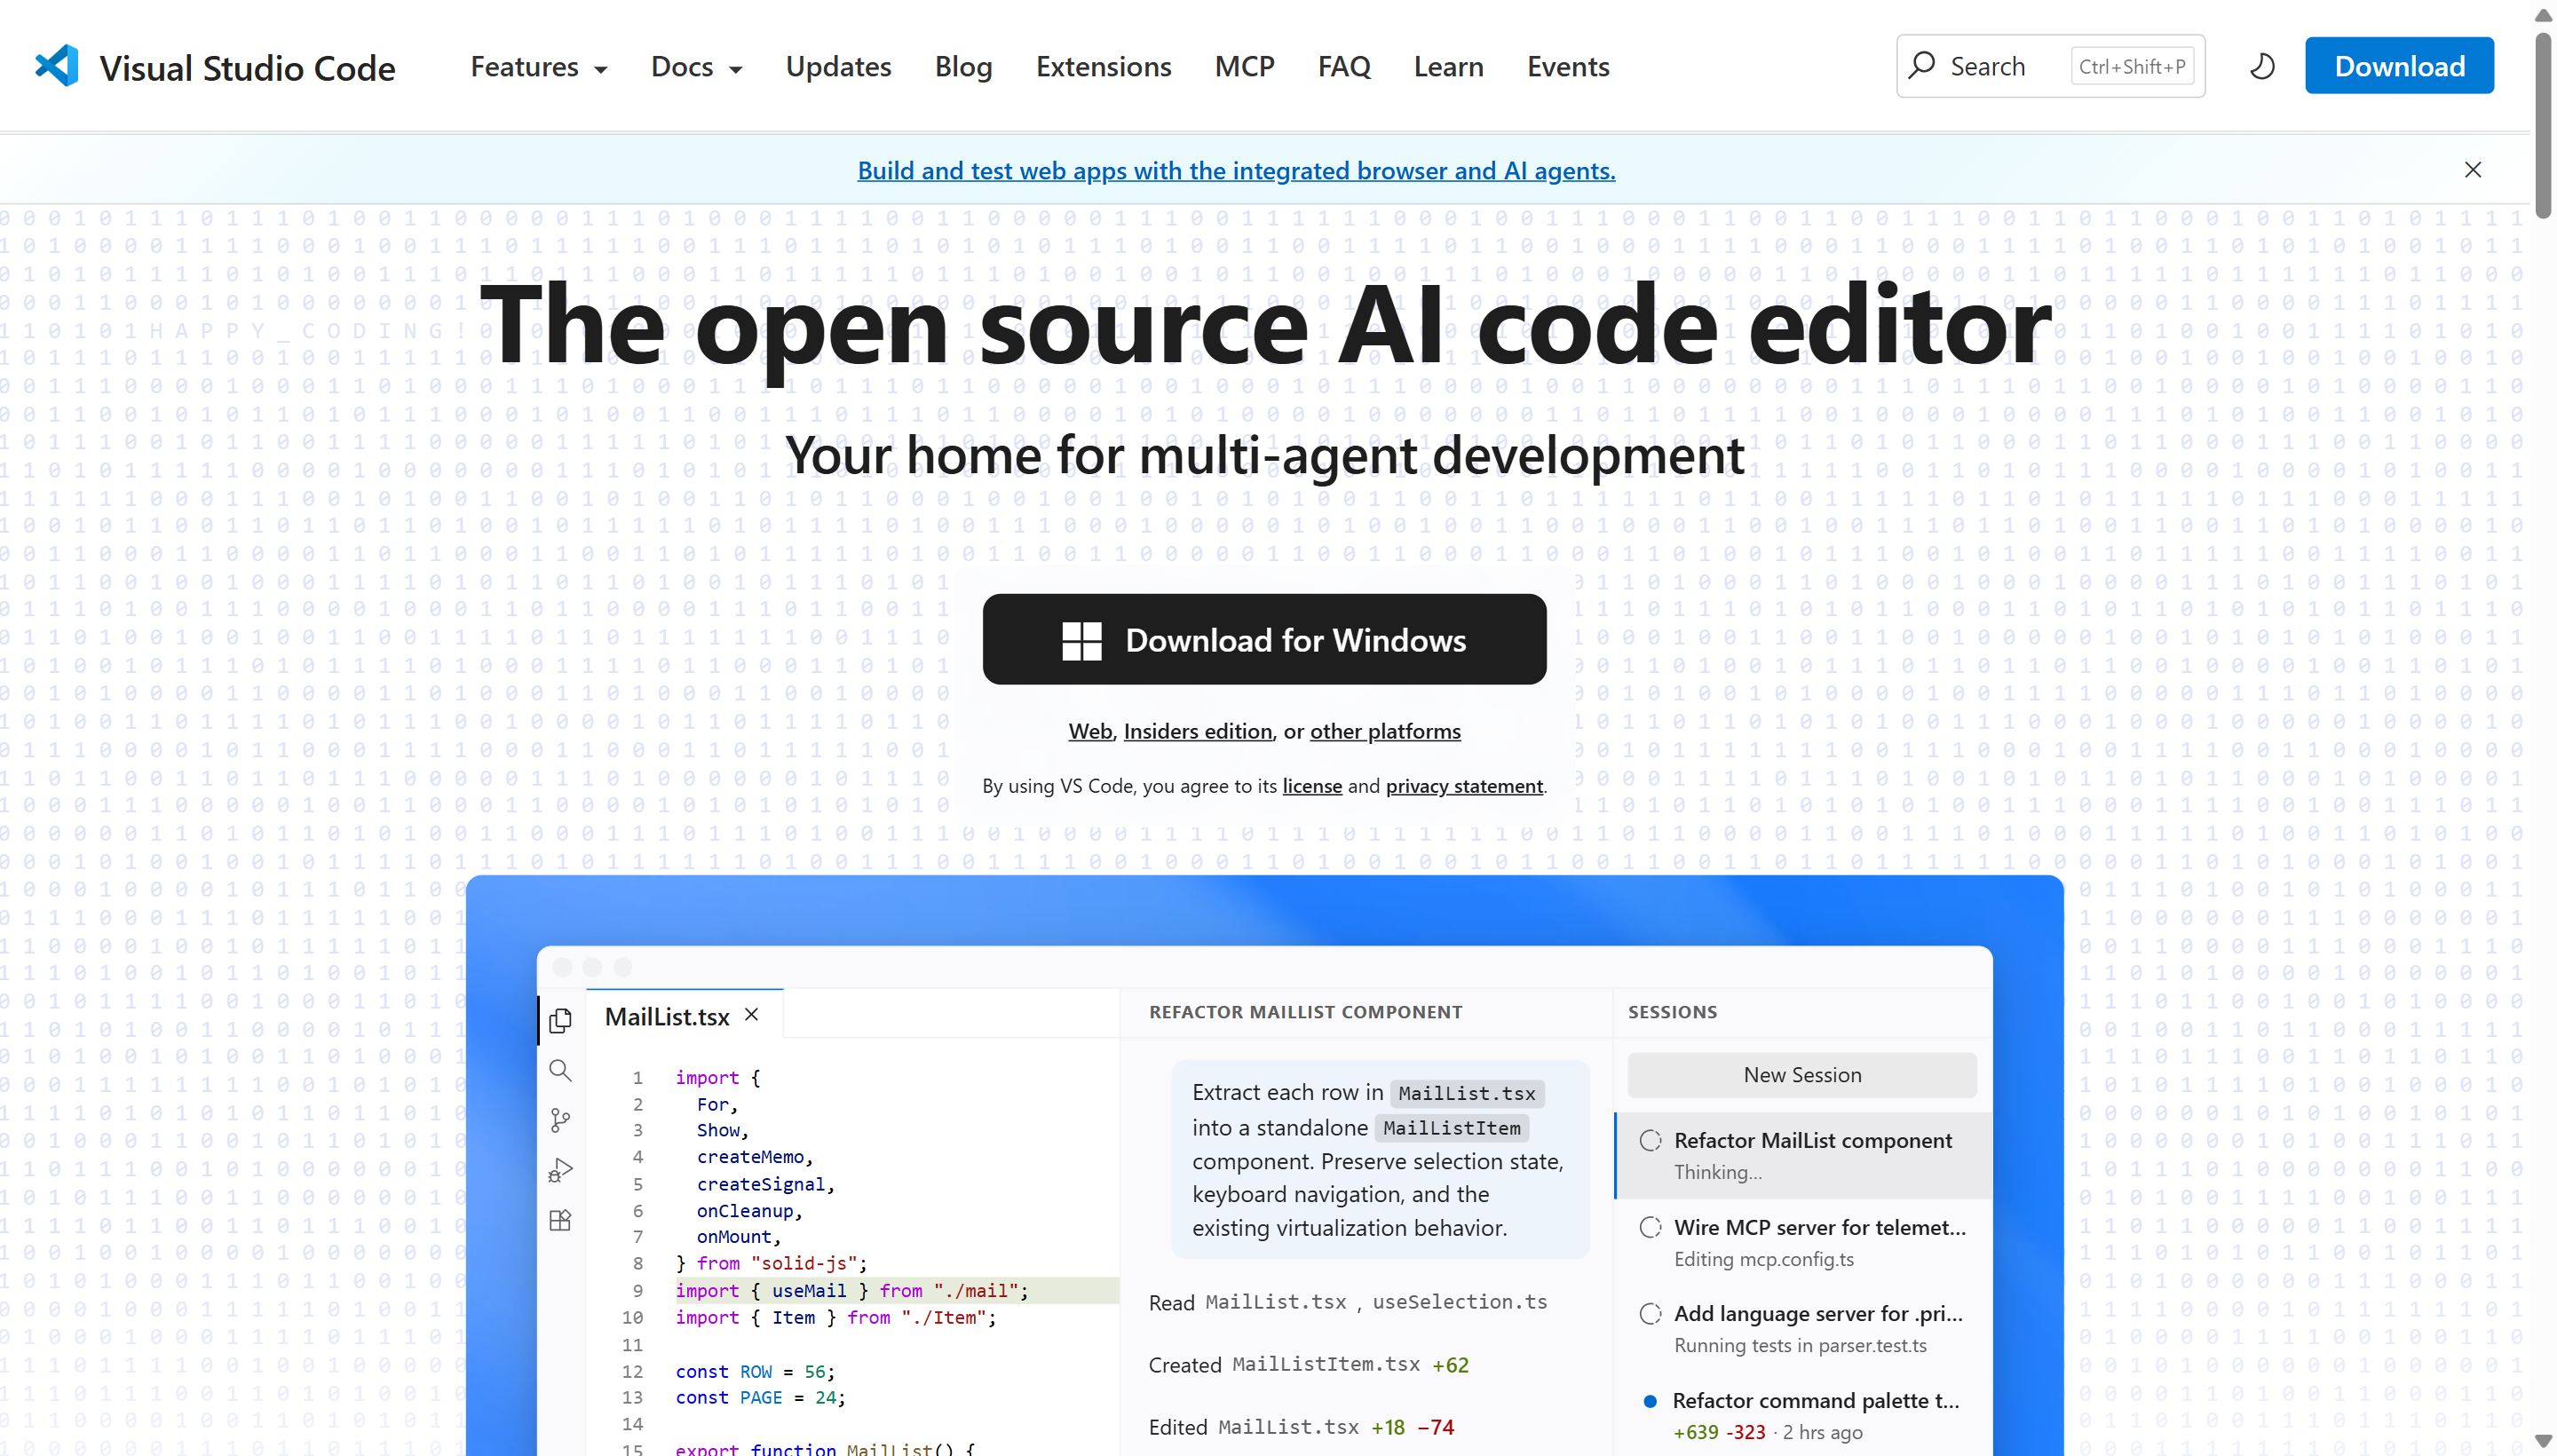Click the 'Editing mcp.config.ts' status text
2557x1456 pixels.
(x=1764, y=1259)
